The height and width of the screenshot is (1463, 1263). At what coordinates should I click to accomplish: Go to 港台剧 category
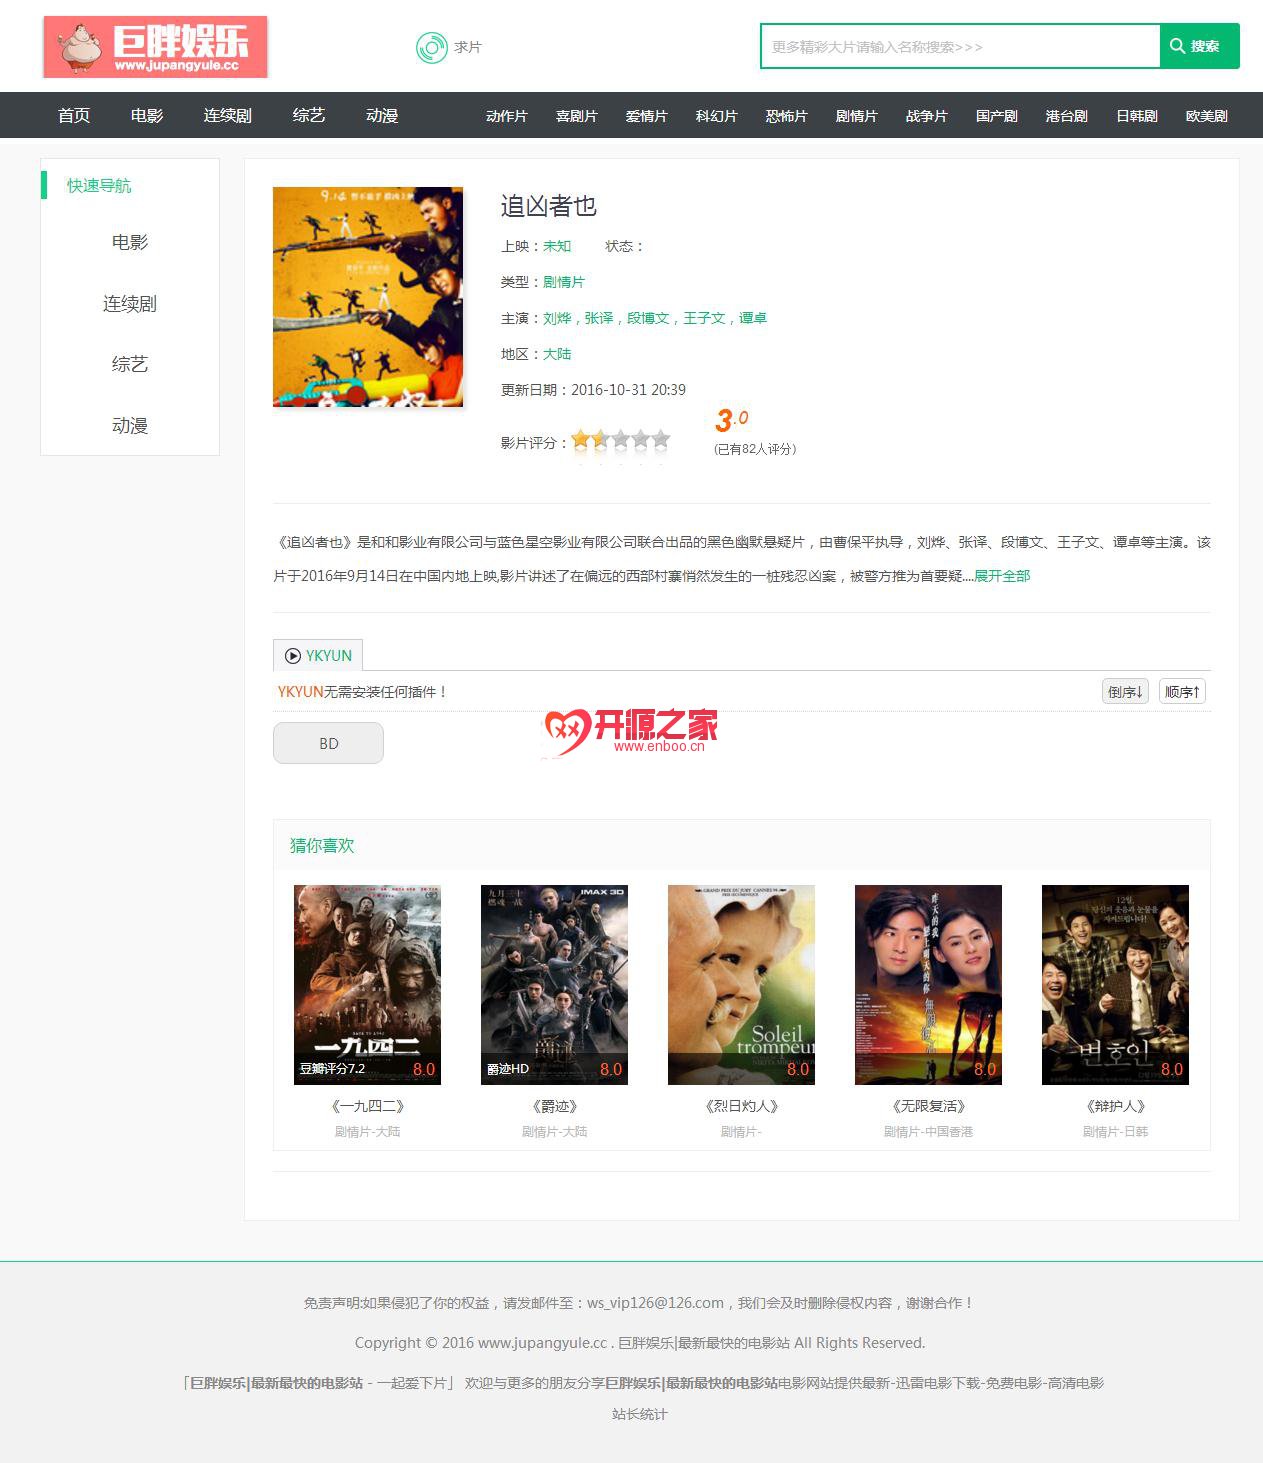pos(1067,116)
